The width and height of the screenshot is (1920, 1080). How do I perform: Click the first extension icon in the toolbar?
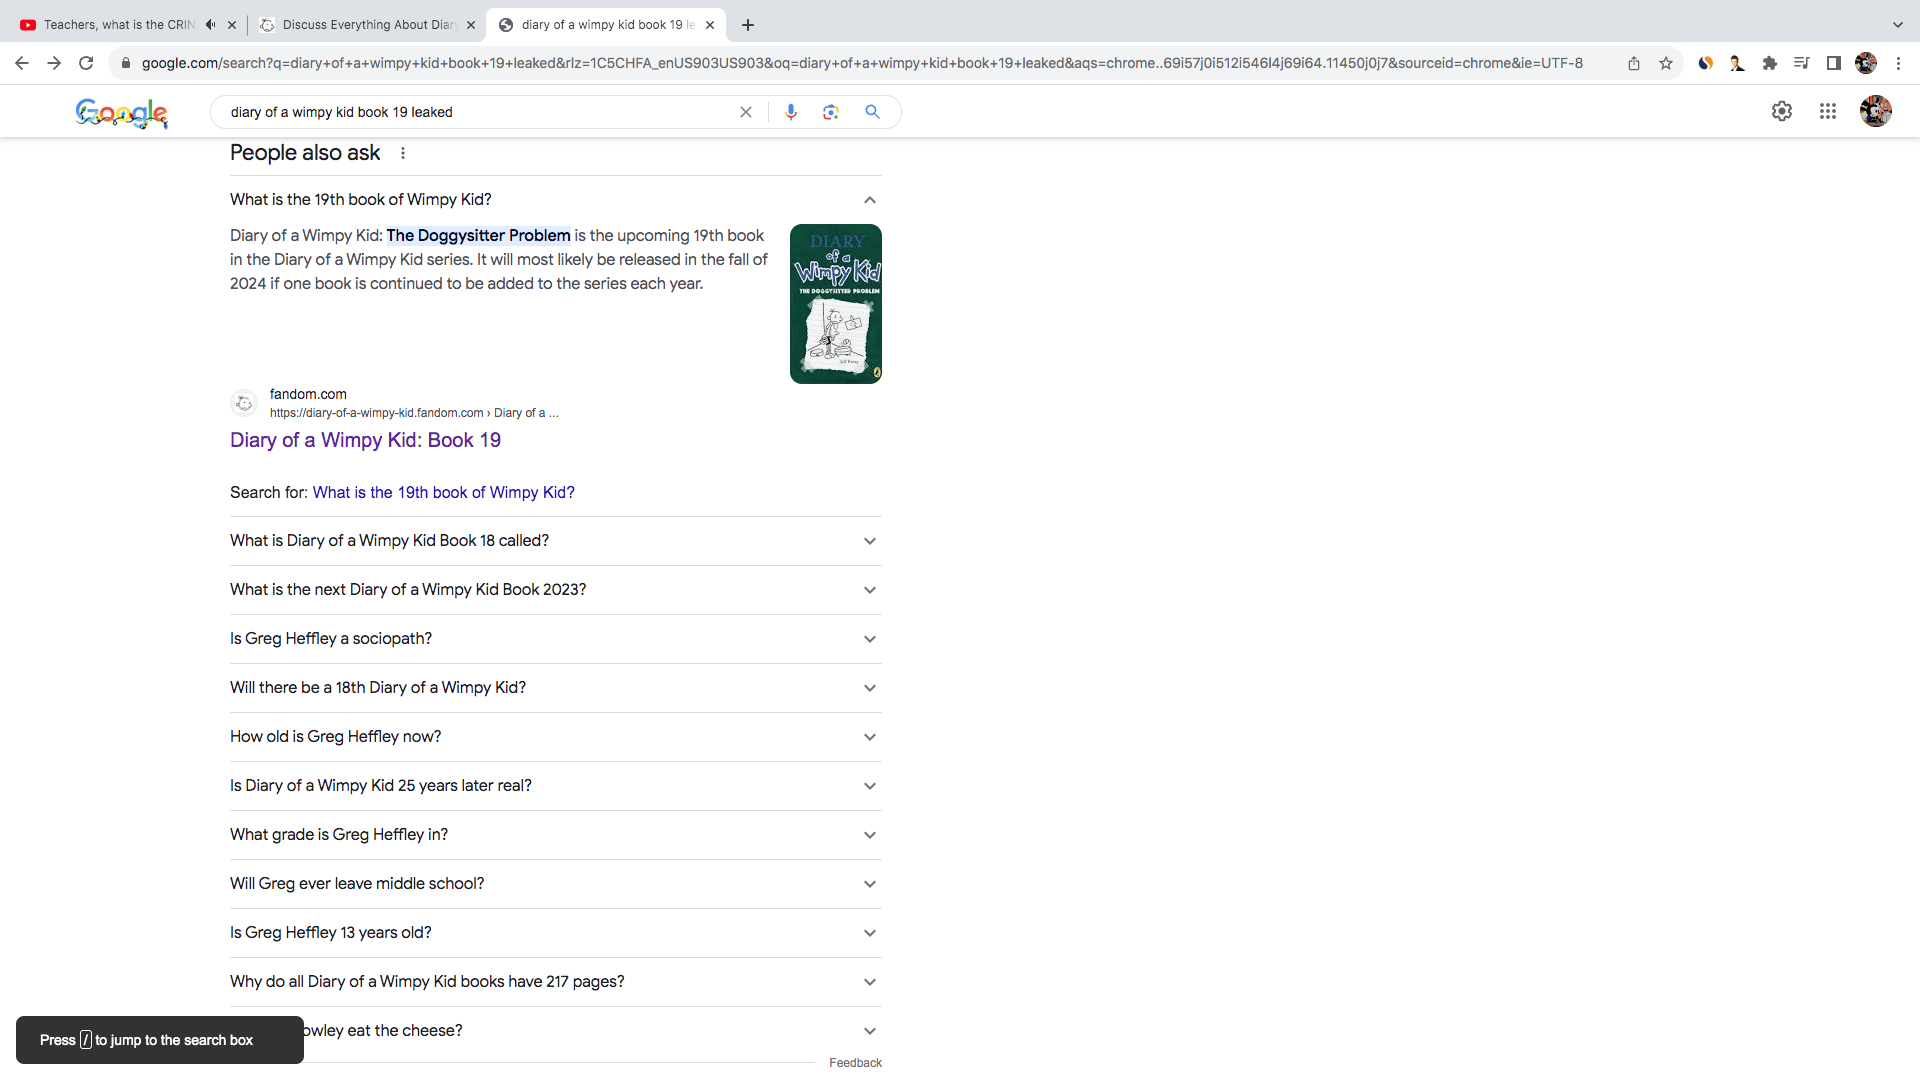pos(1706,63)
